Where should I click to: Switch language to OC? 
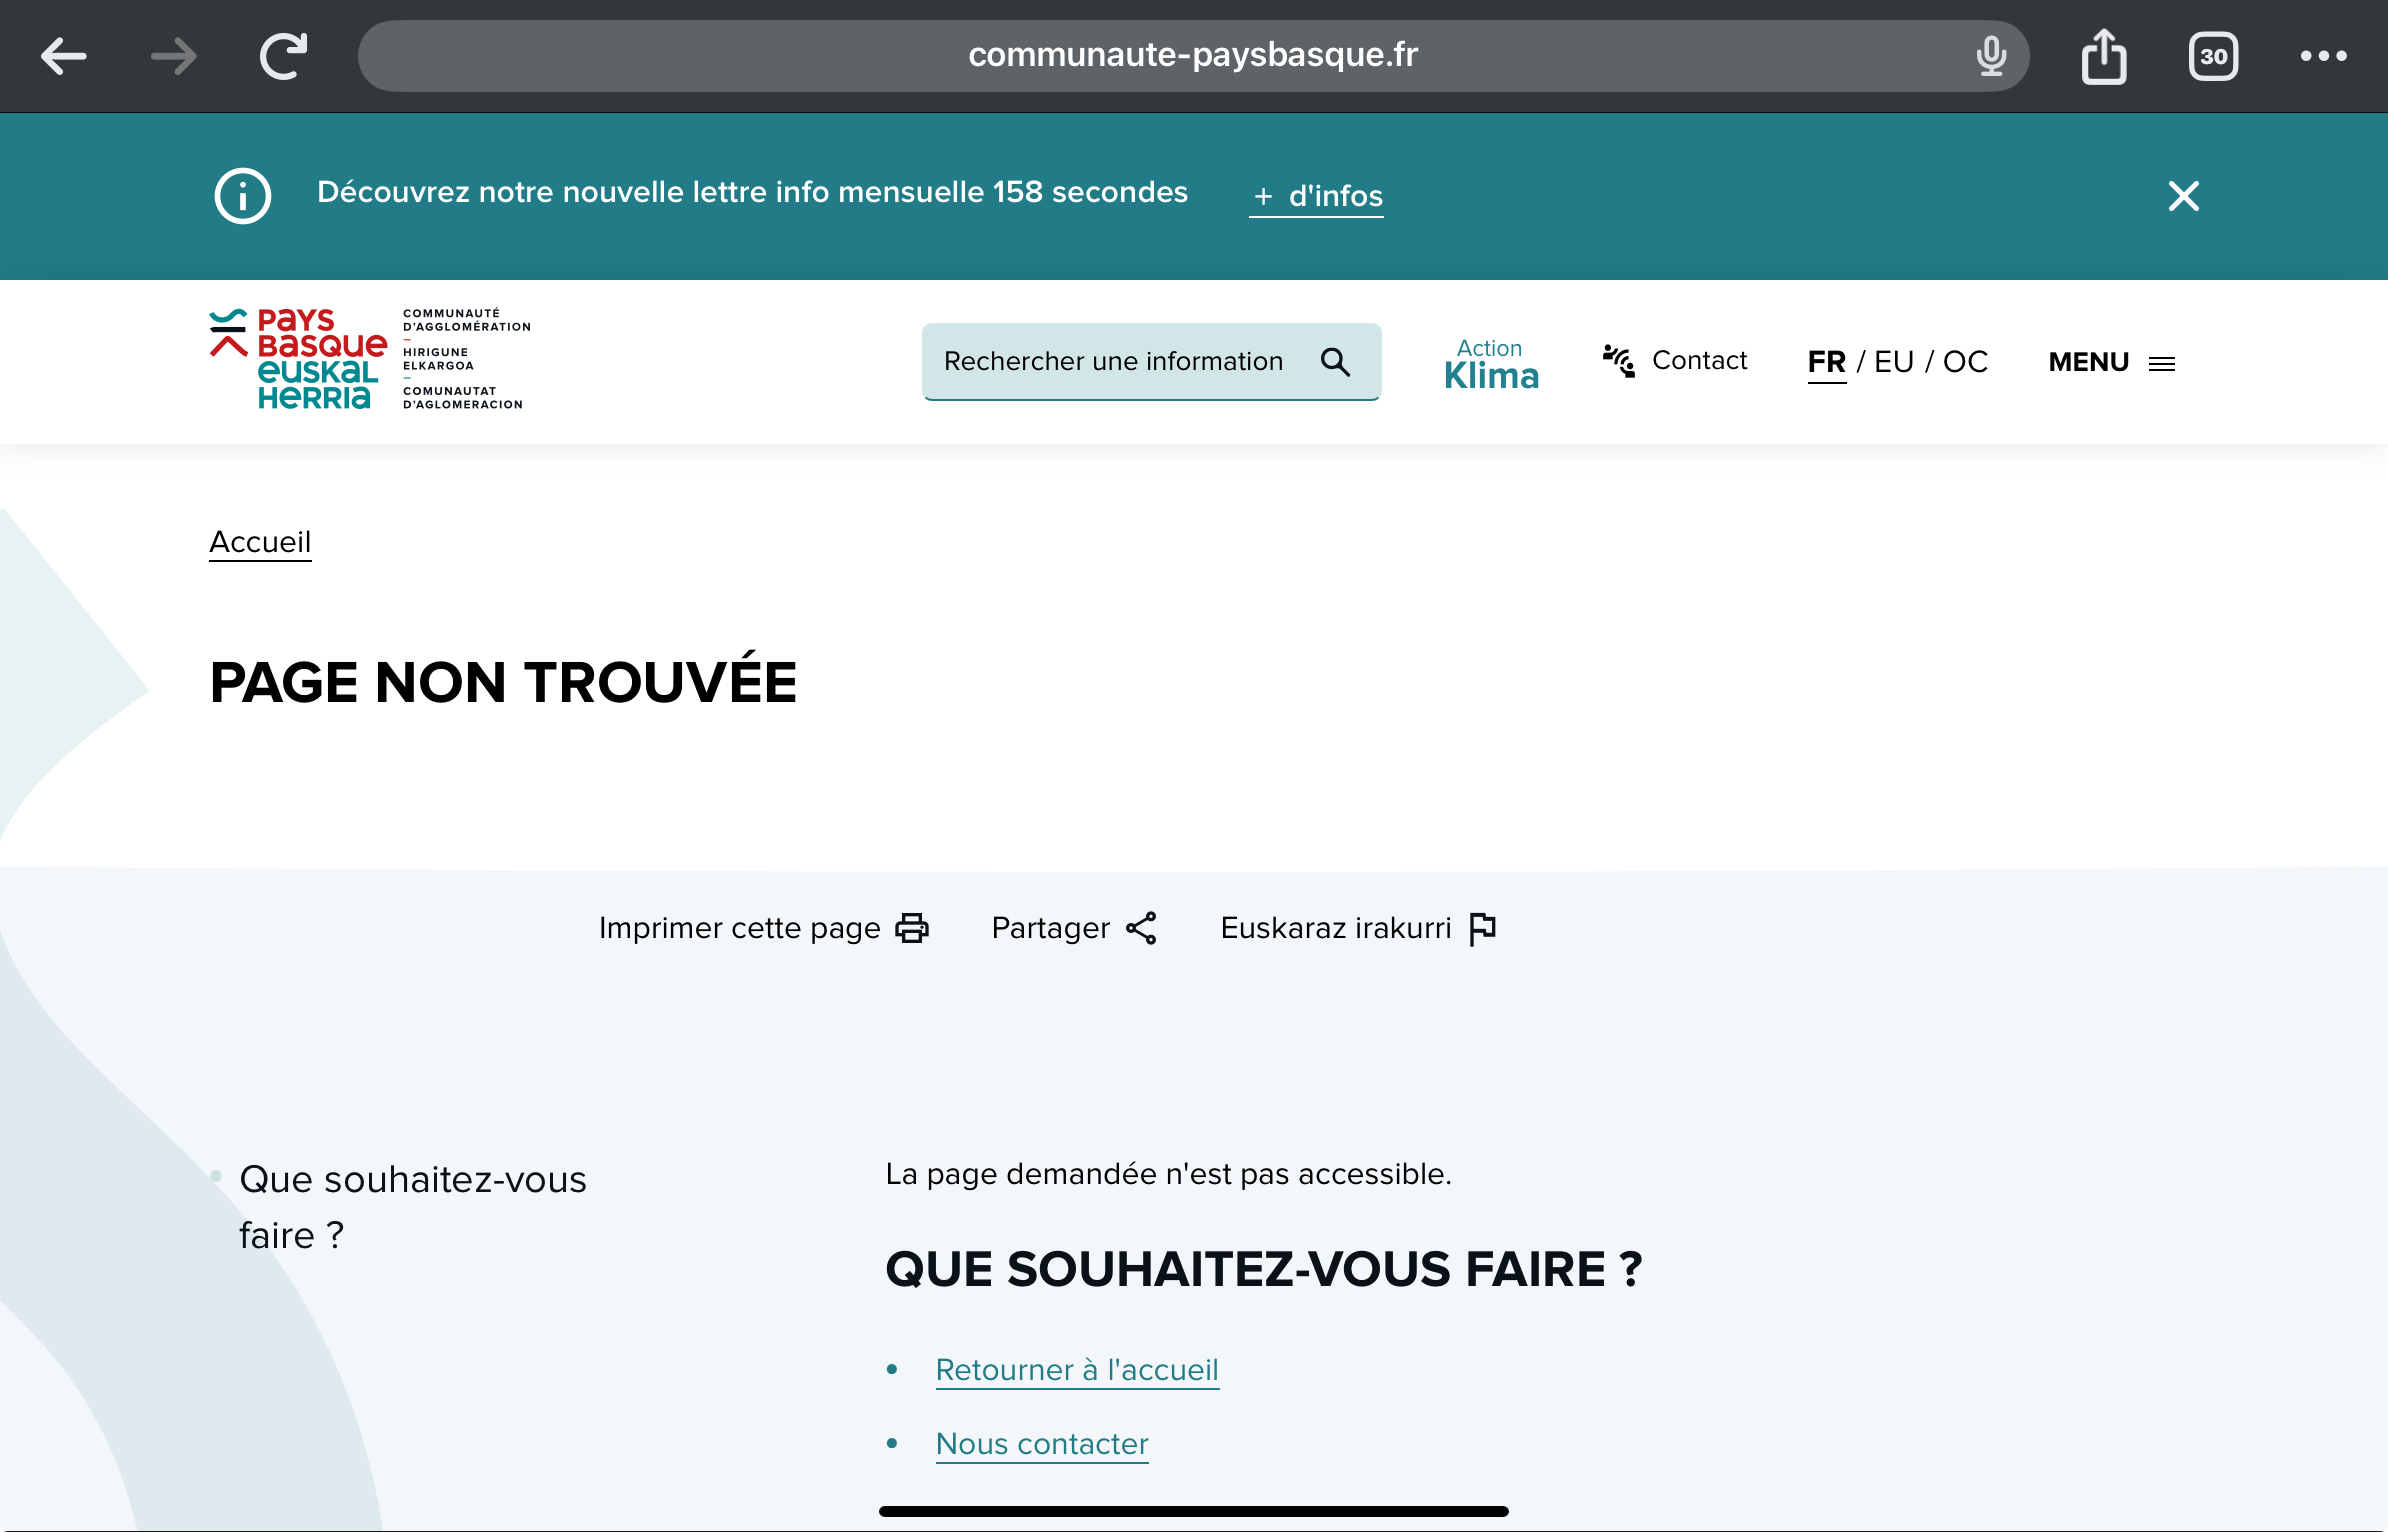coord(1964,362)
